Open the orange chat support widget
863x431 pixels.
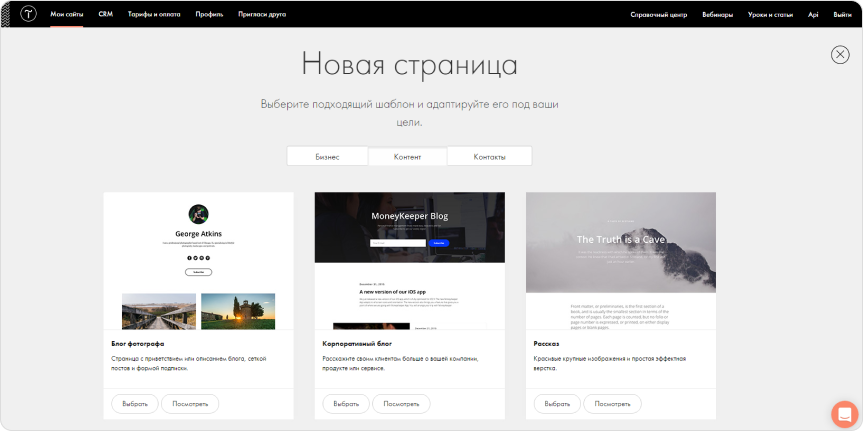click(x=844, y=413)
